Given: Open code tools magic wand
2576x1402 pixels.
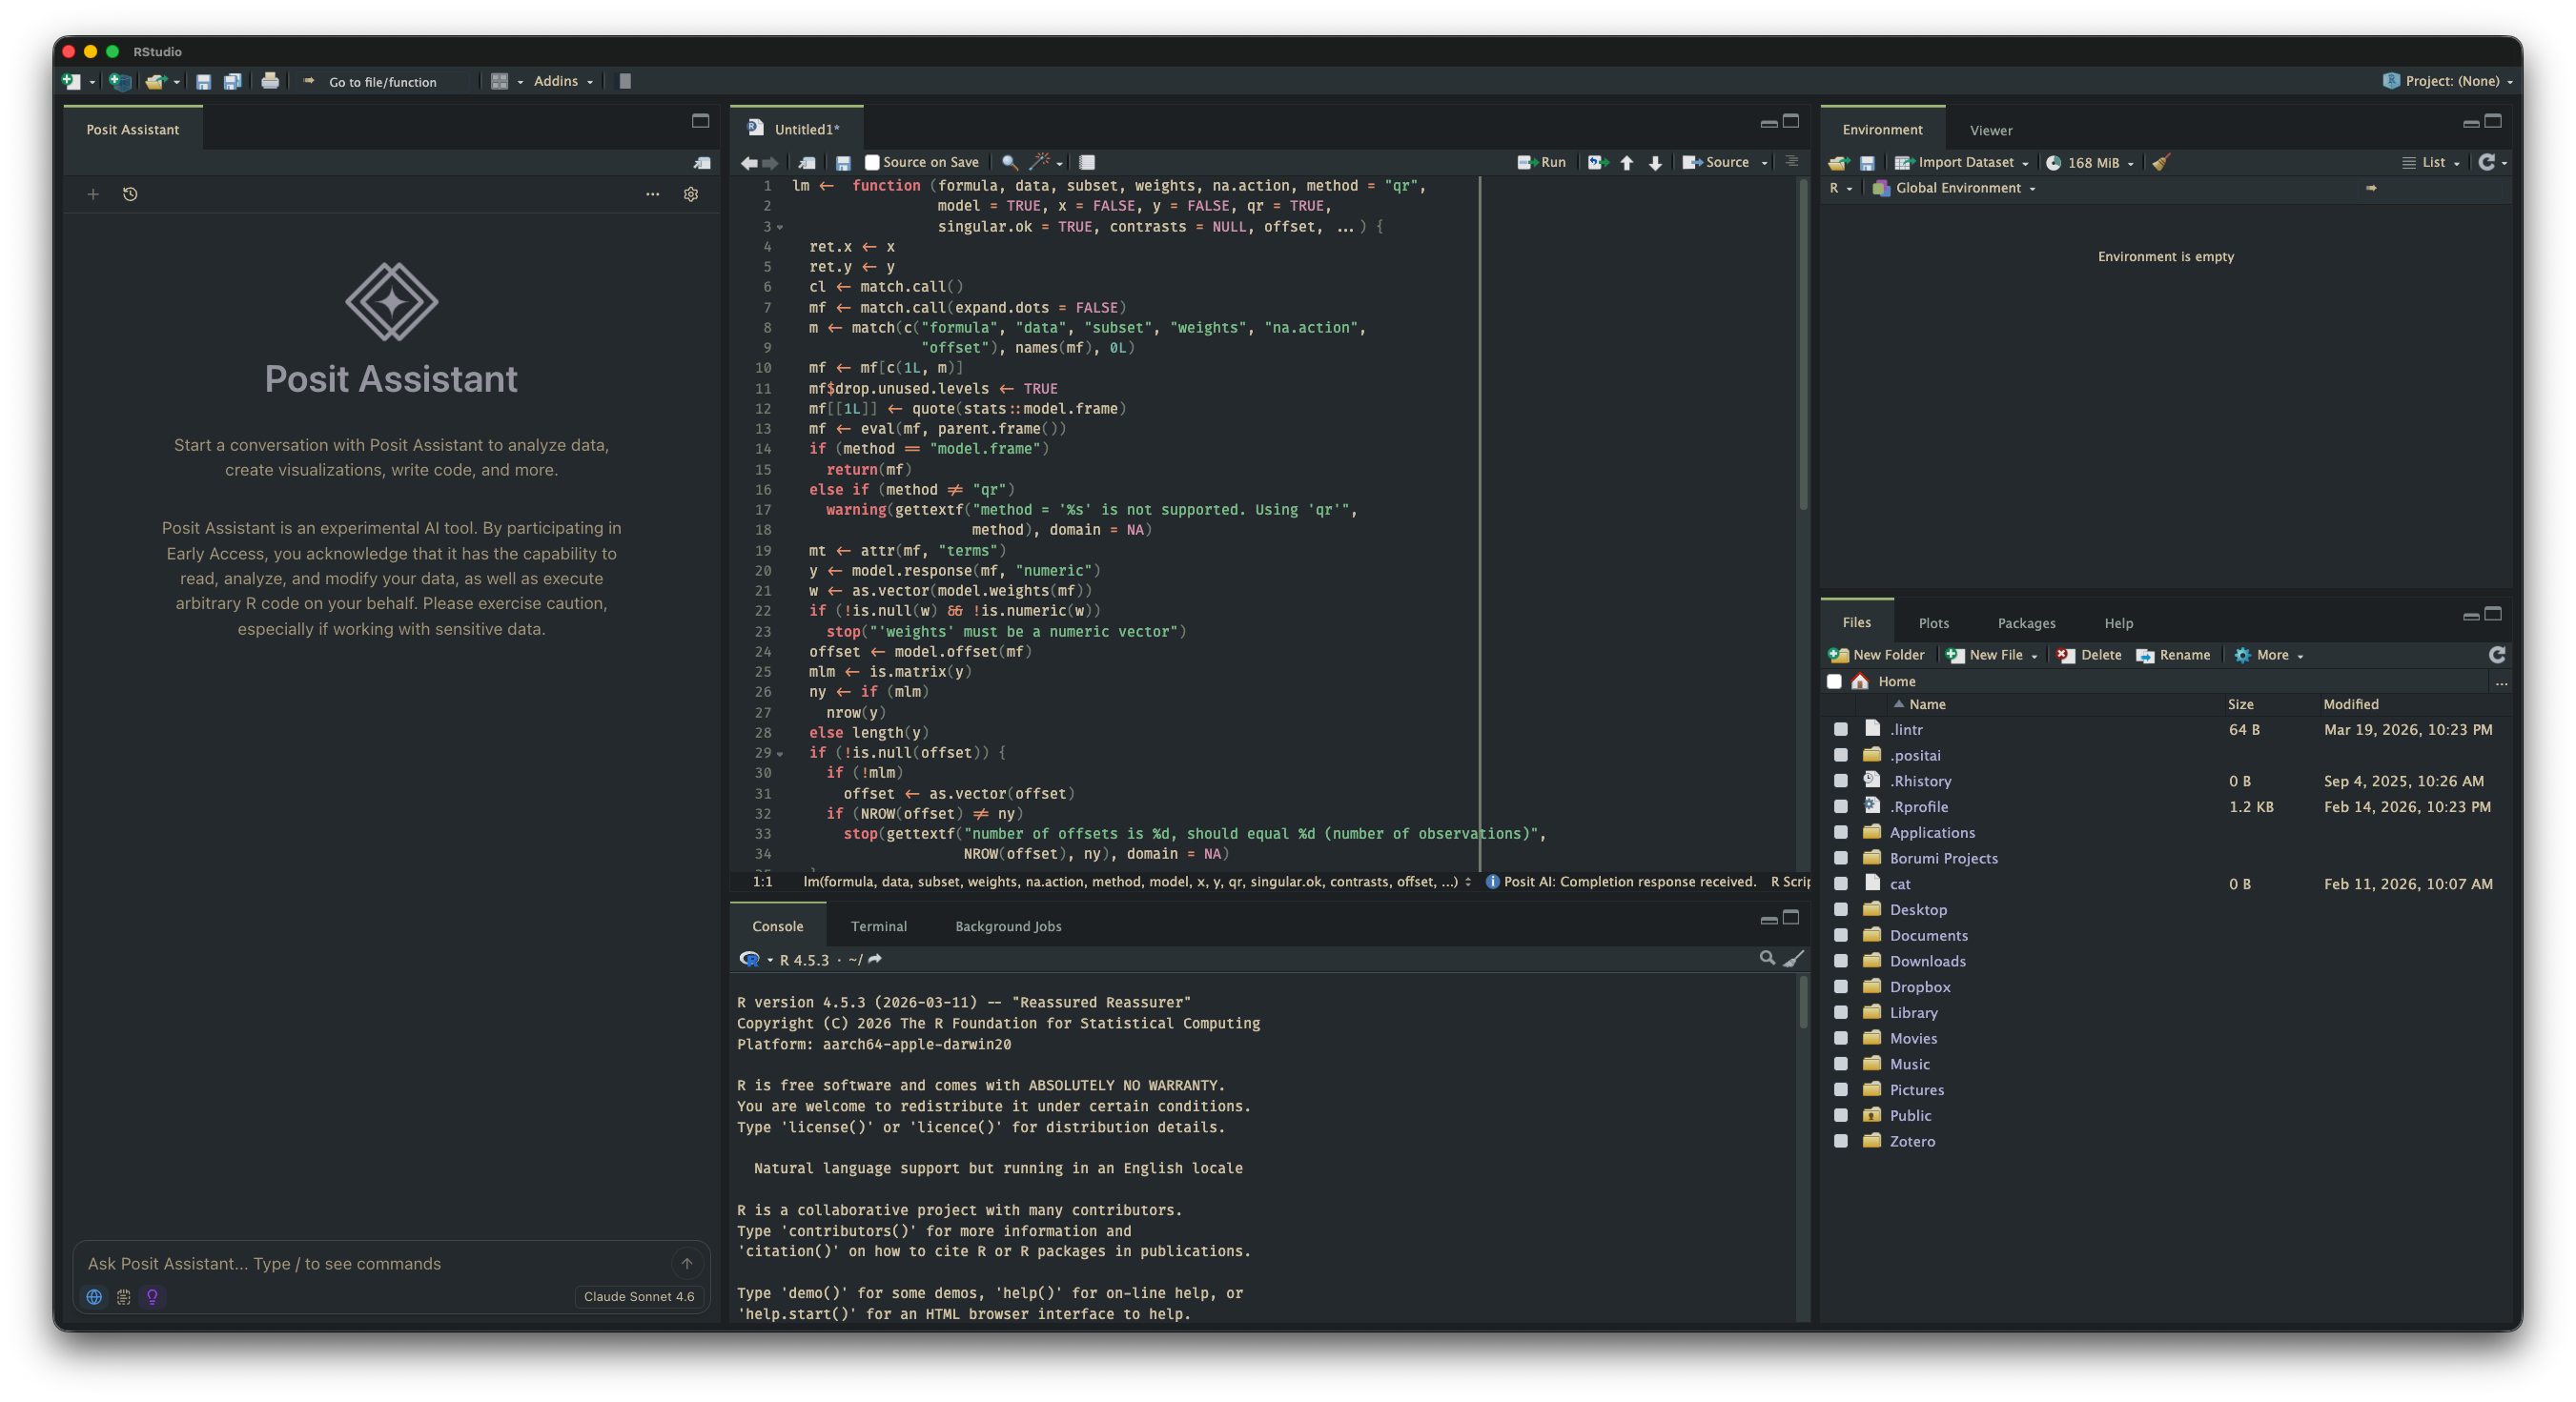Looking at the screenshot, I should [1040, 161].
